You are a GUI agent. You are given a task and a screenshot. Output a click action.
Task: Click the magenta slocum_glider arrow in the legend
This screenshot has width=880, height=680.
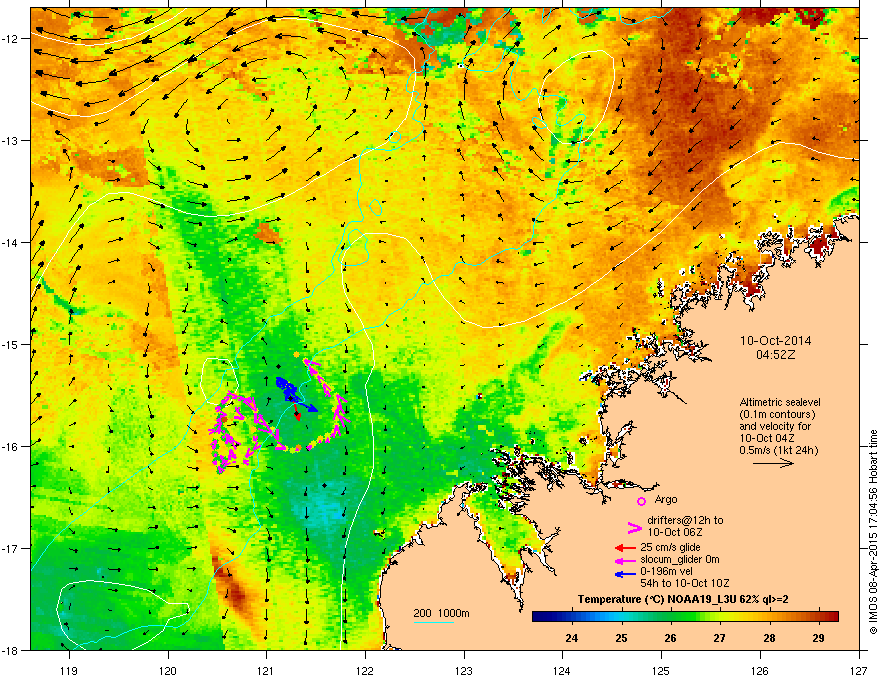click(x=625, y=560)
